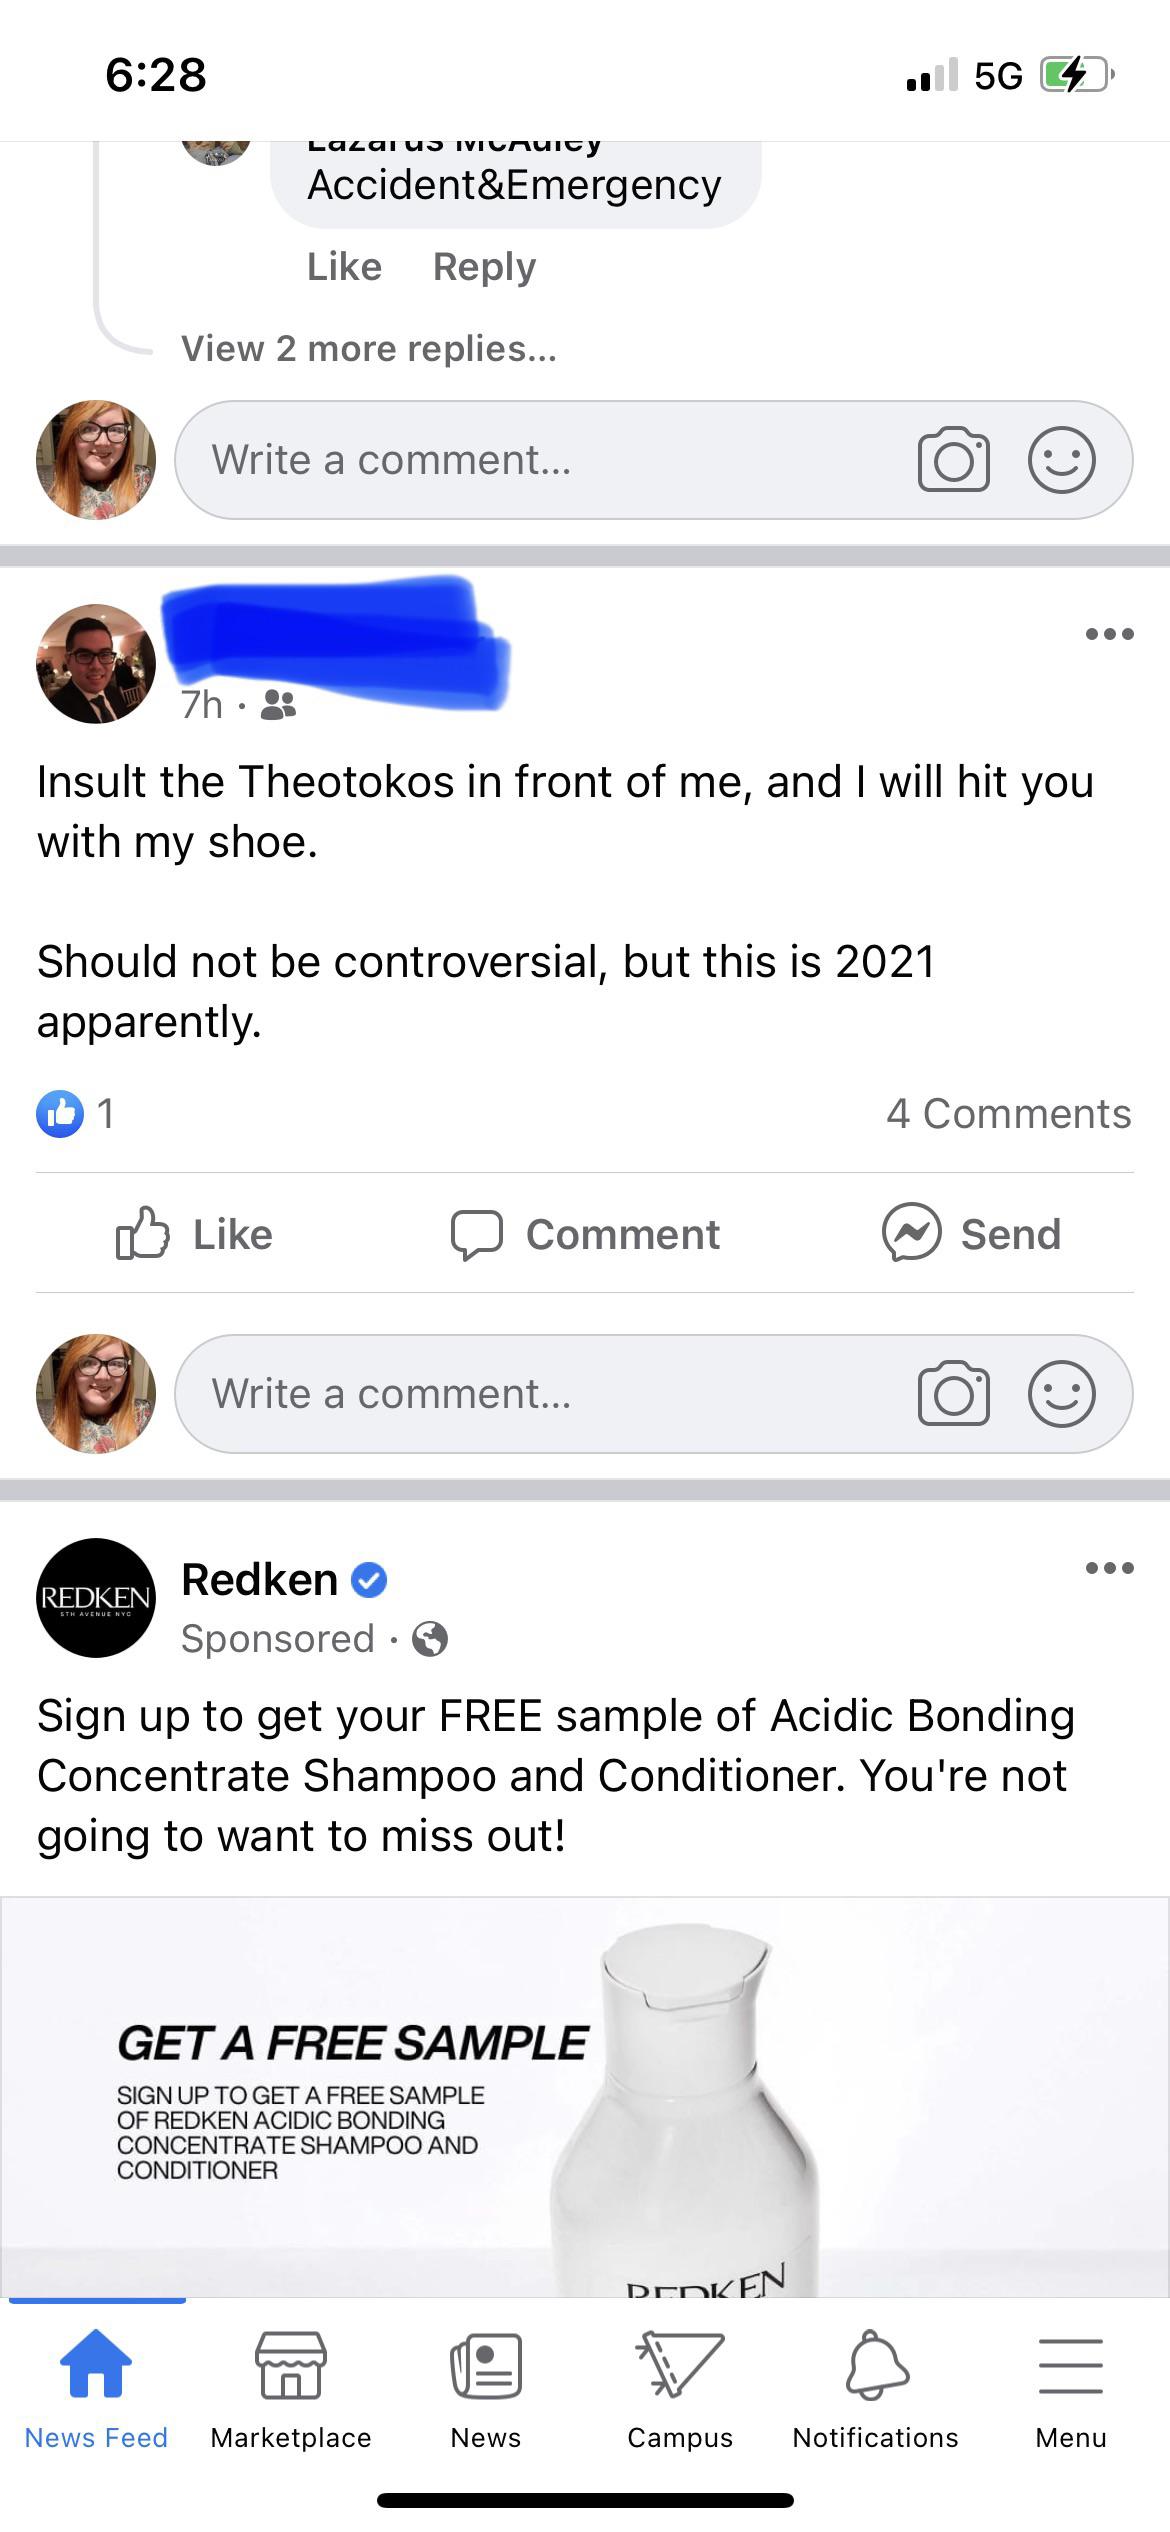Reply to the Accident&Emergency comment
This screenshot has height=2532, width=1170.
tap(484, 267)
